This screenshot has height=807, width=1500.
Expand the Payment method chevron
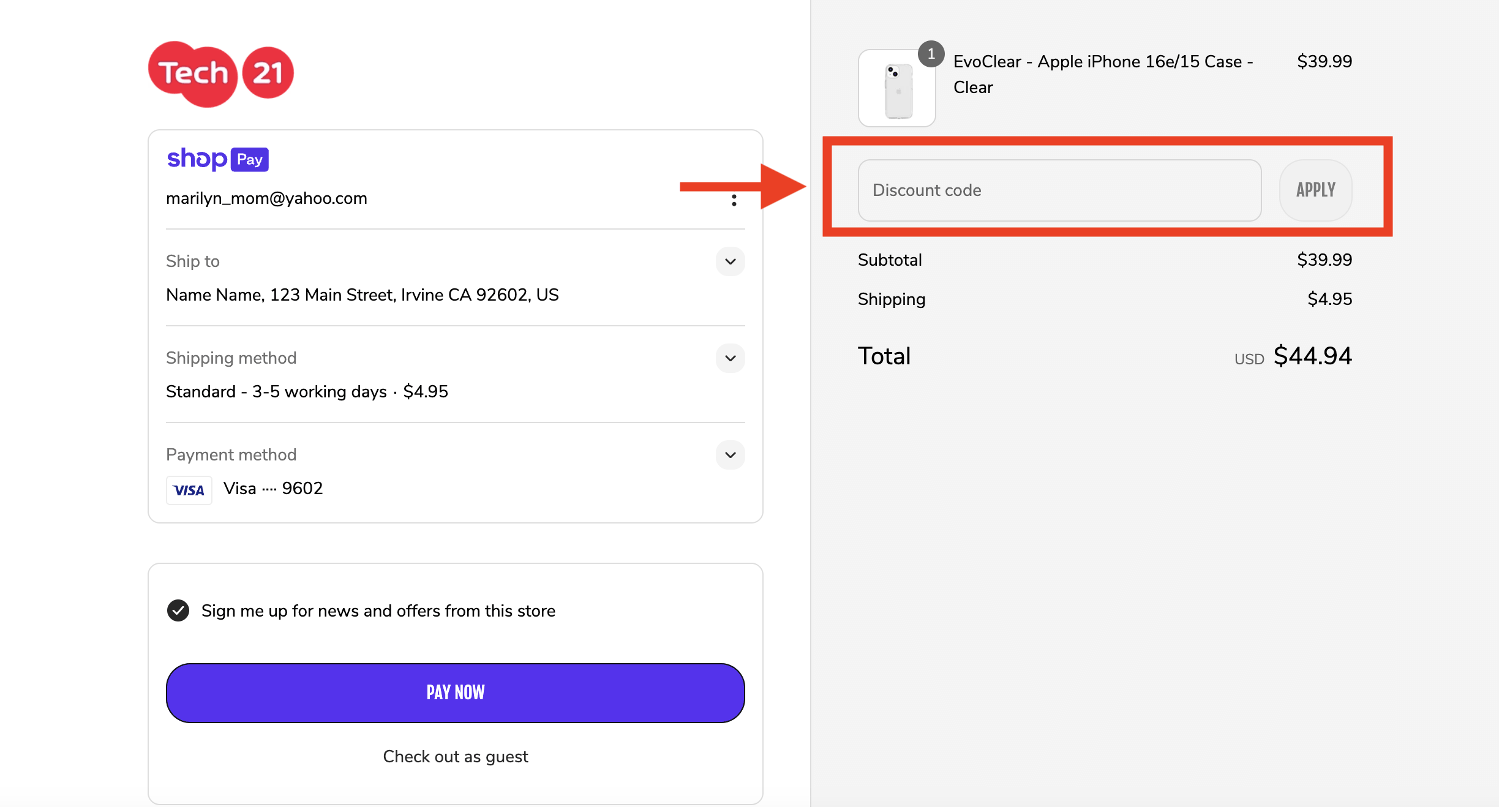pos(731,455)
